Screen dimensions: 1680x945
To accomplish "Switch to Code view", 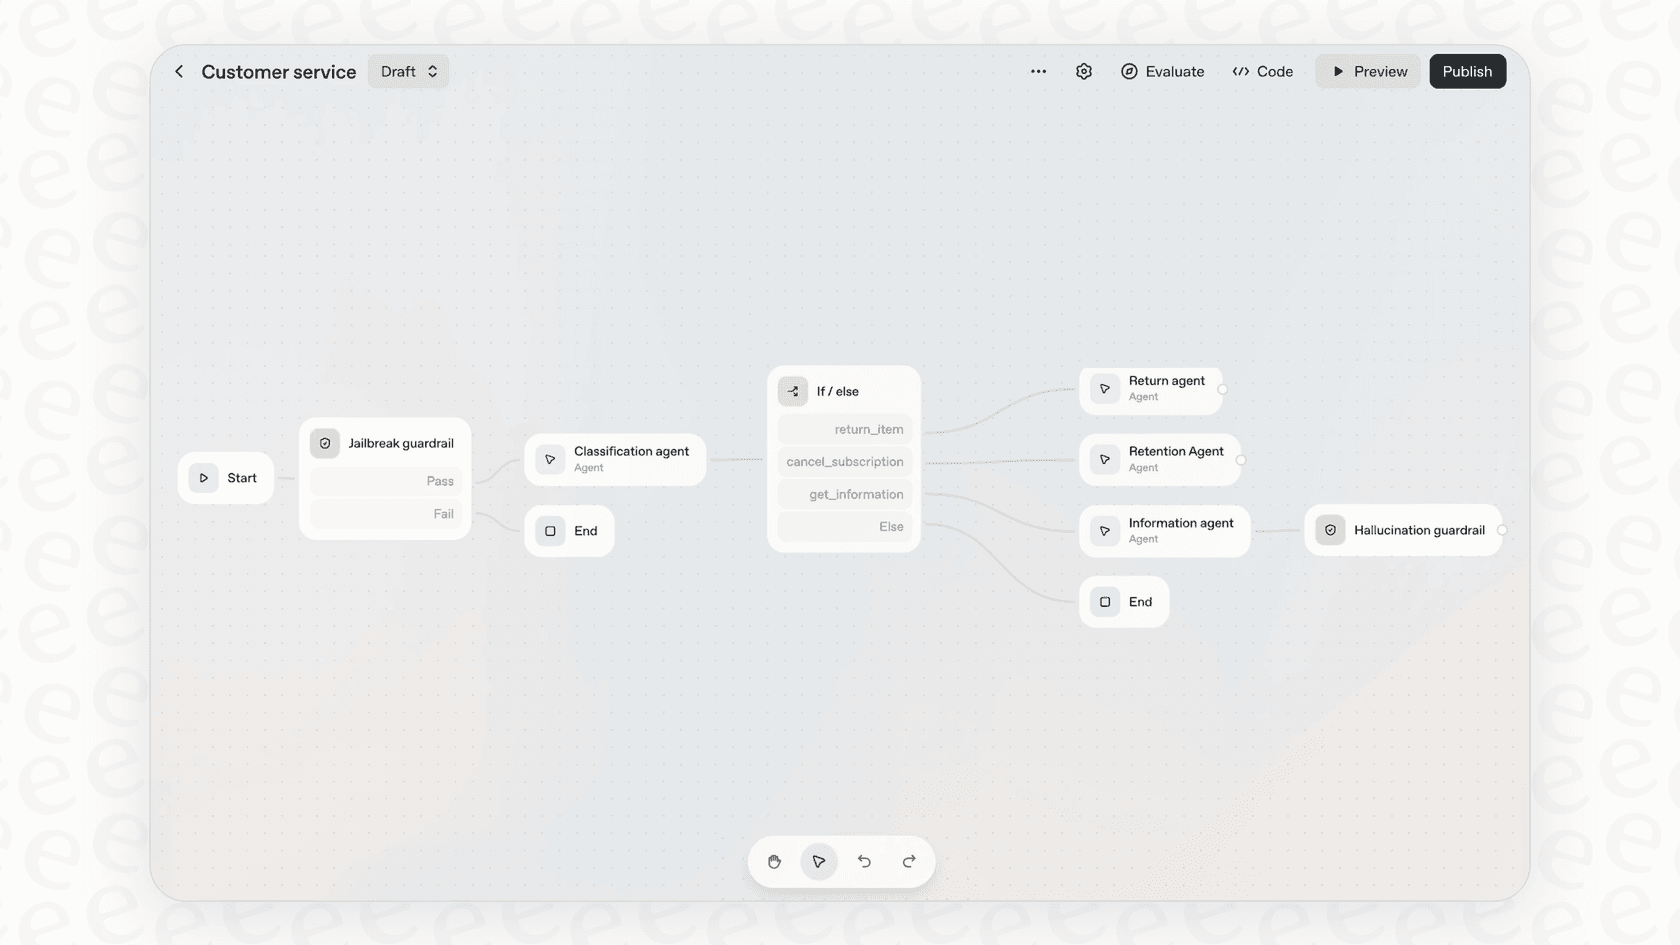I will point(1263,71).
